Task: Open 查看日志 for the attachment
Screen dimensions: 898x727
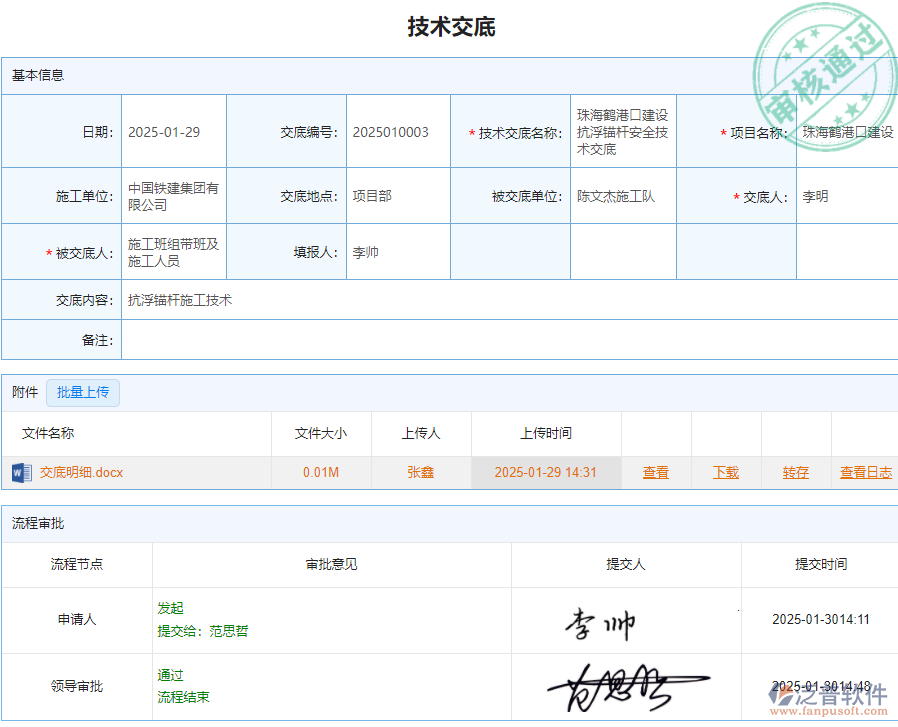Action: [866, 471]
